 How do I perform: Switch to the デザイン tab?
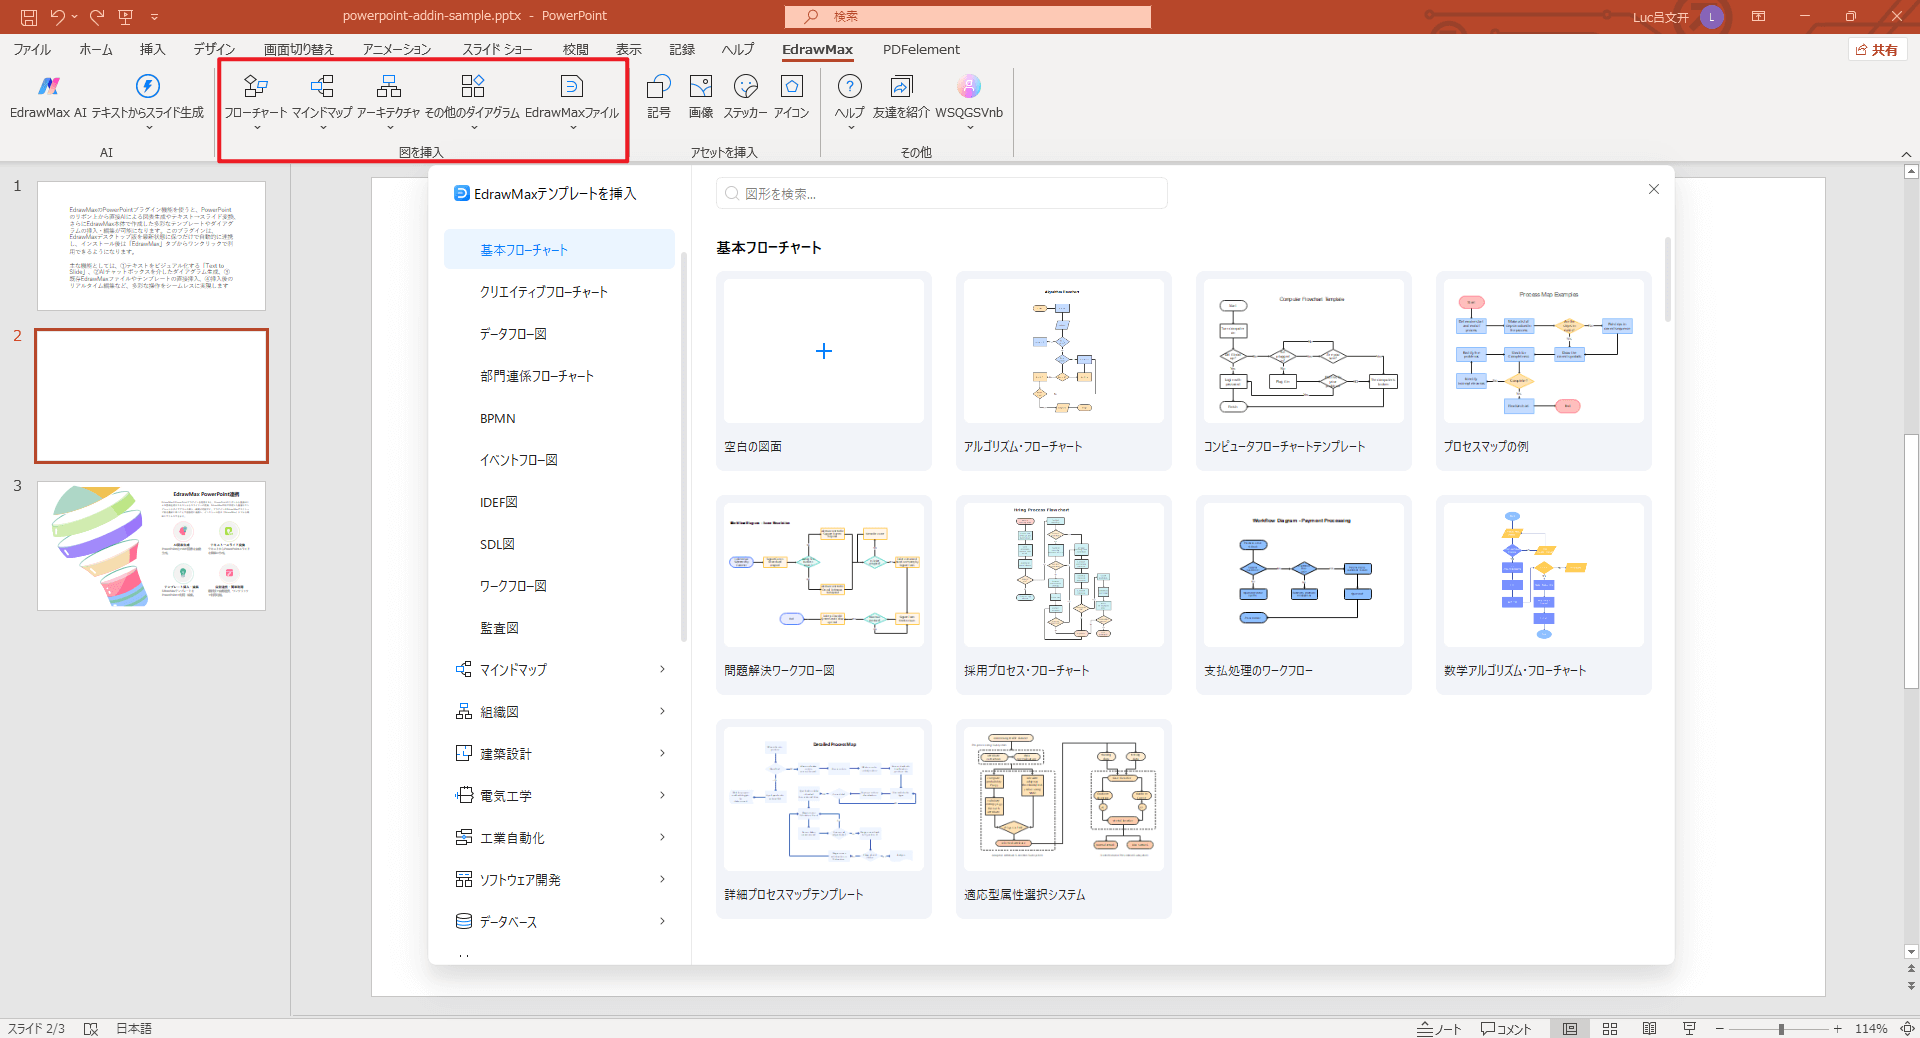pyautogui.click(x=214, y=49)
